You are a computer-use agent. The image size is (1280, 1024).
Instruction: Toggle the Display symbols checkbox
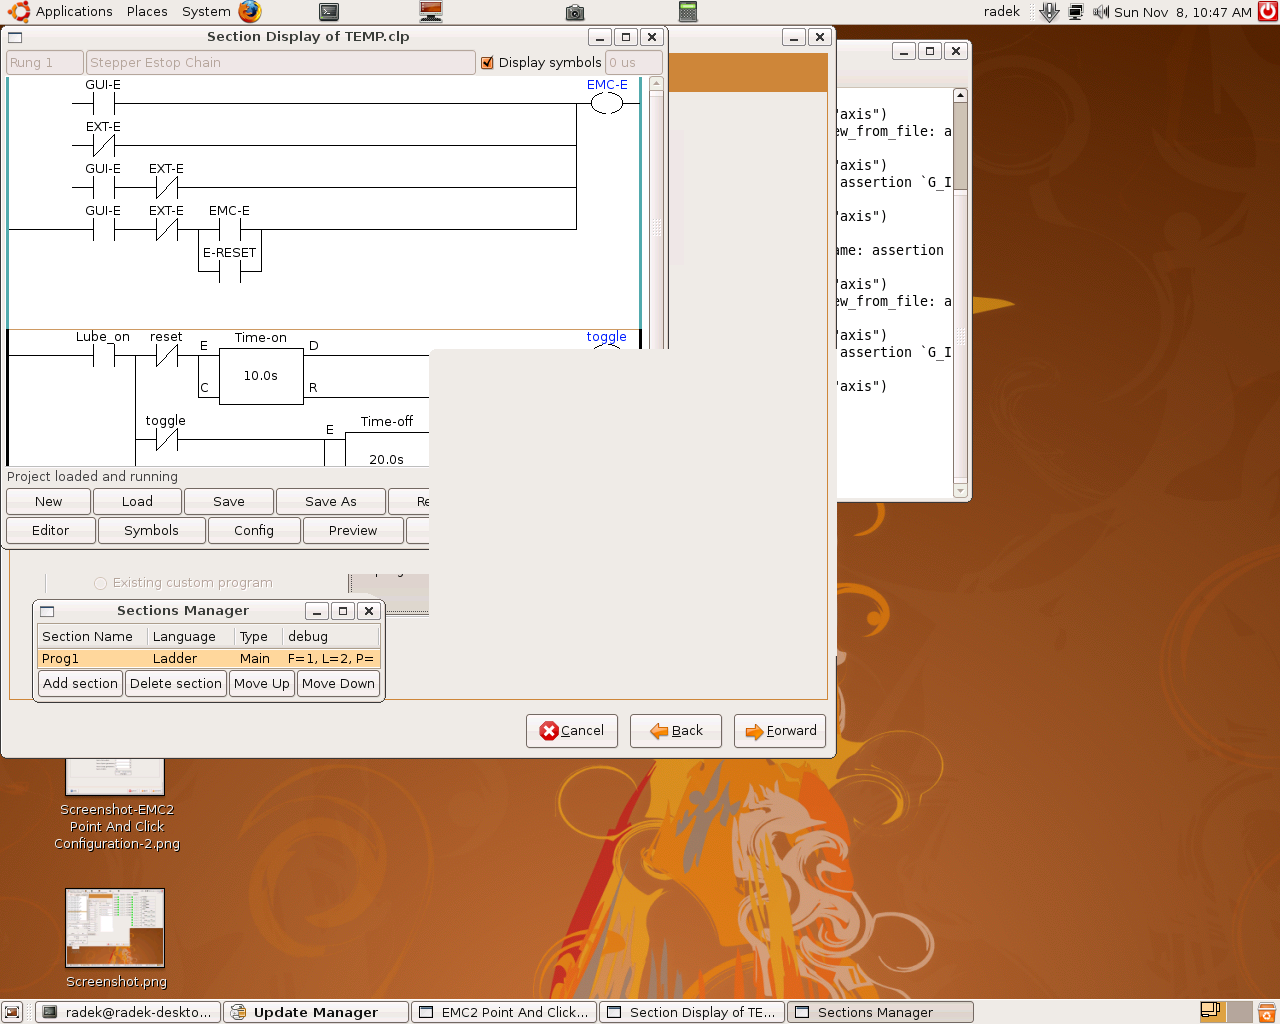tap(488, 62)
